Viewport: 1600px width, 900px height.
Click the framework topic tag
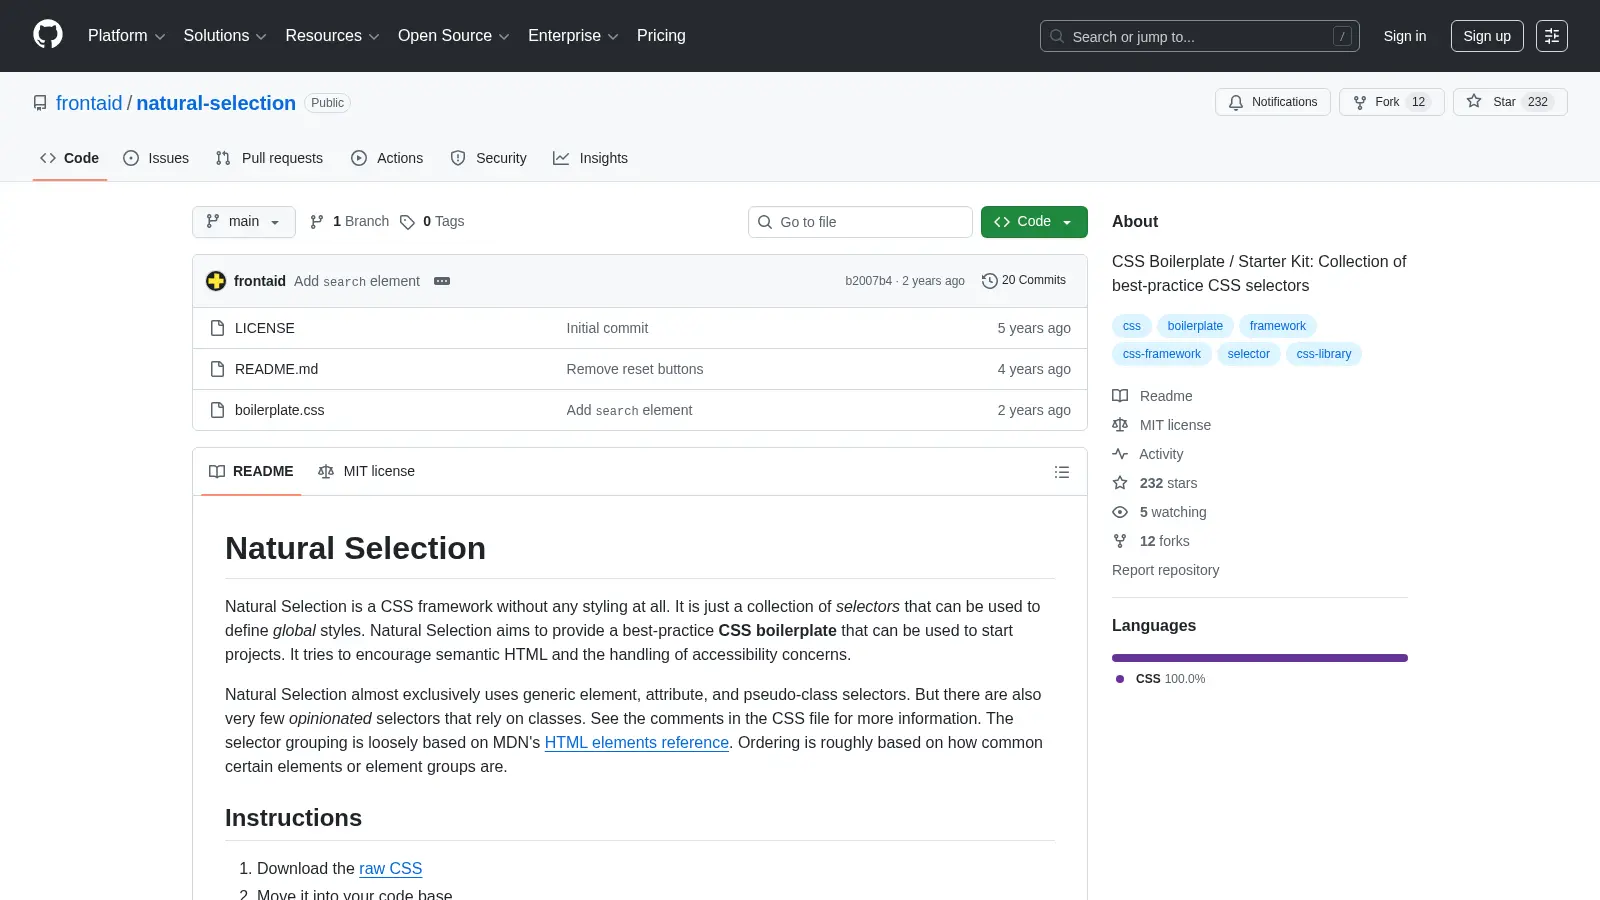[x=1278, y=326]
